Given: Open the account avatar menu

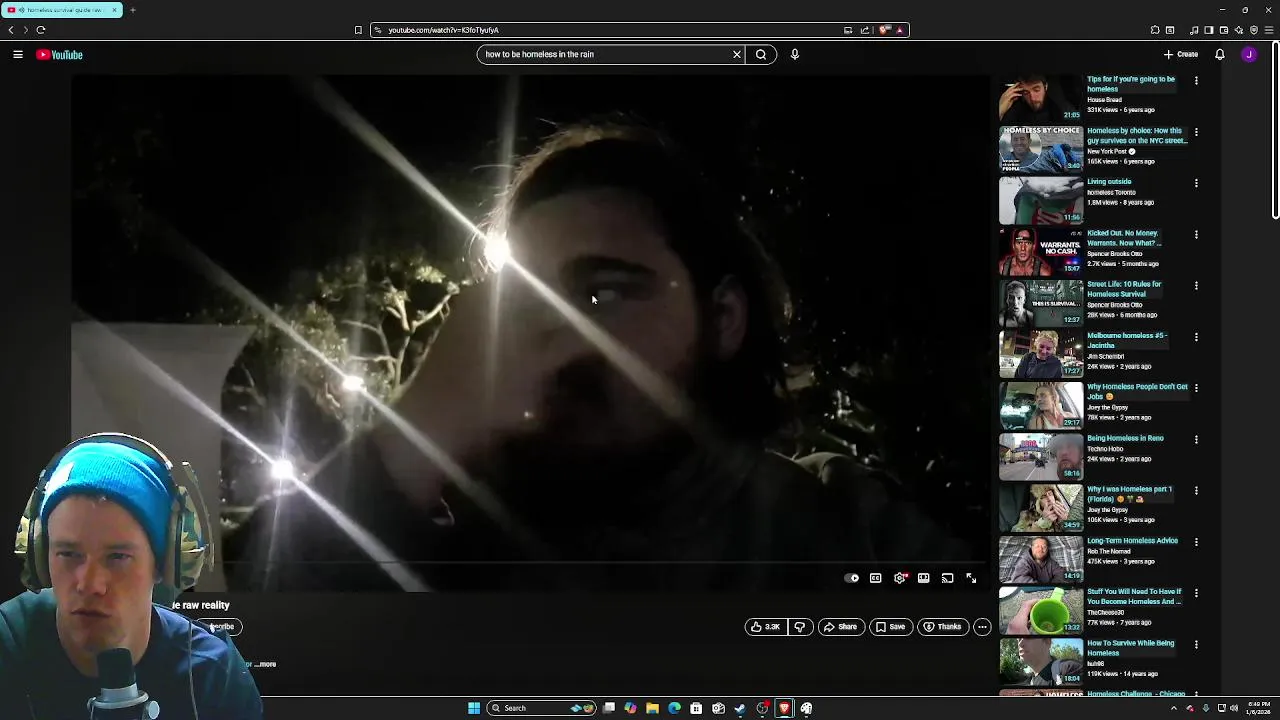Looking at the screenshot, I should point(1249,54).
